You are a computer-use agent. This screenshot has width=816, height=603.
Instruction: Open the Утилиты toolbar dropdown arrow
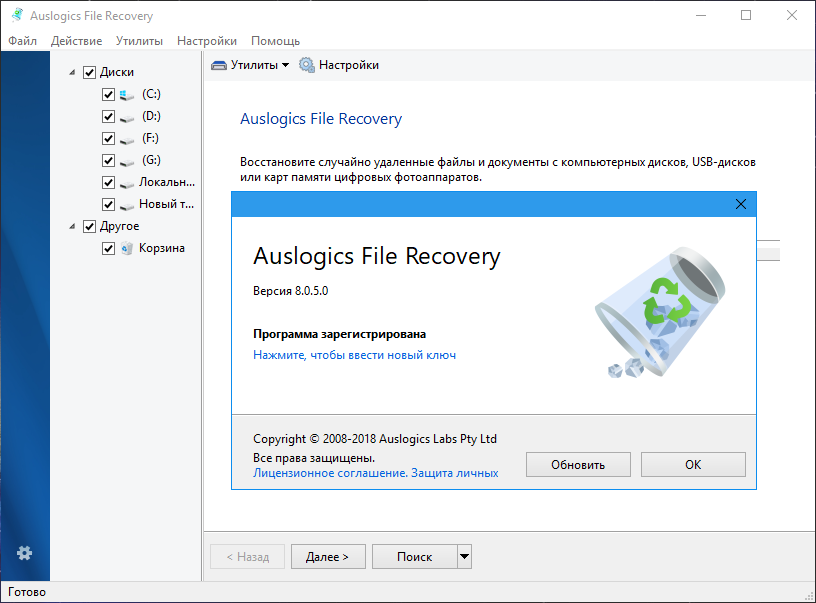click(x=285, y=65)
